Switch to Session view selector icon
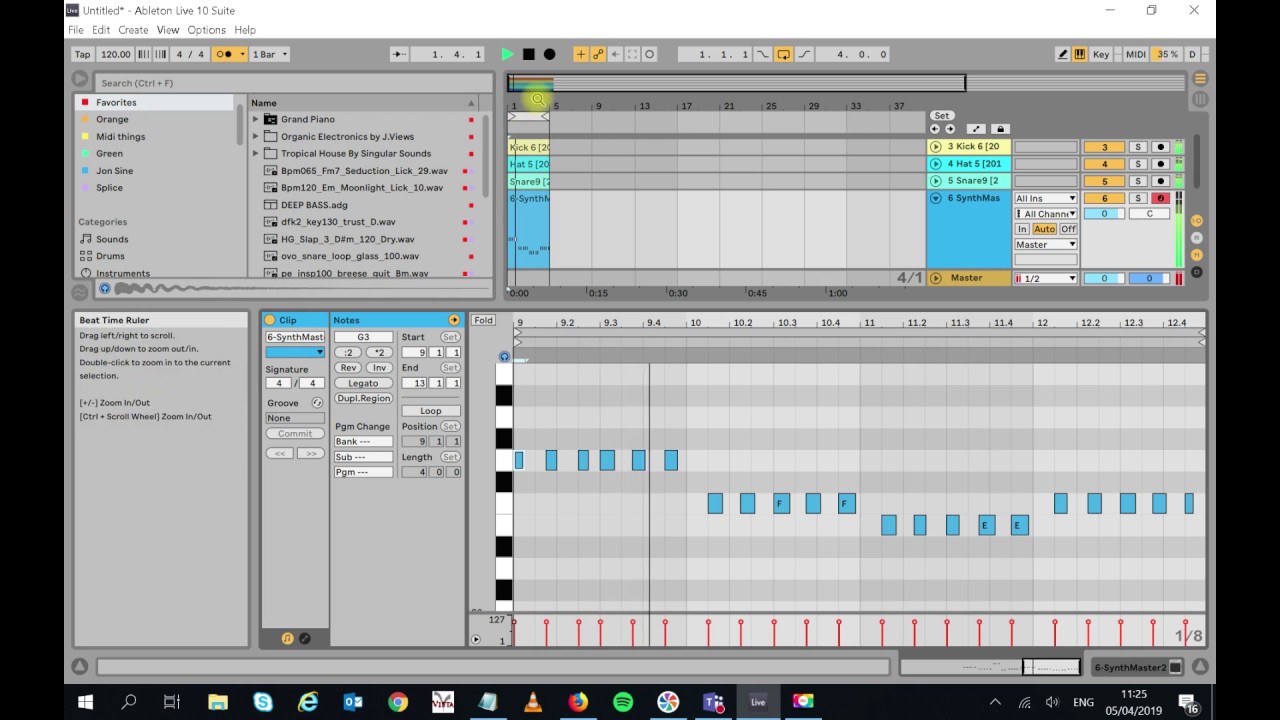The image size is (1280, 720). pyautogui.click(x=1200, y=99)
